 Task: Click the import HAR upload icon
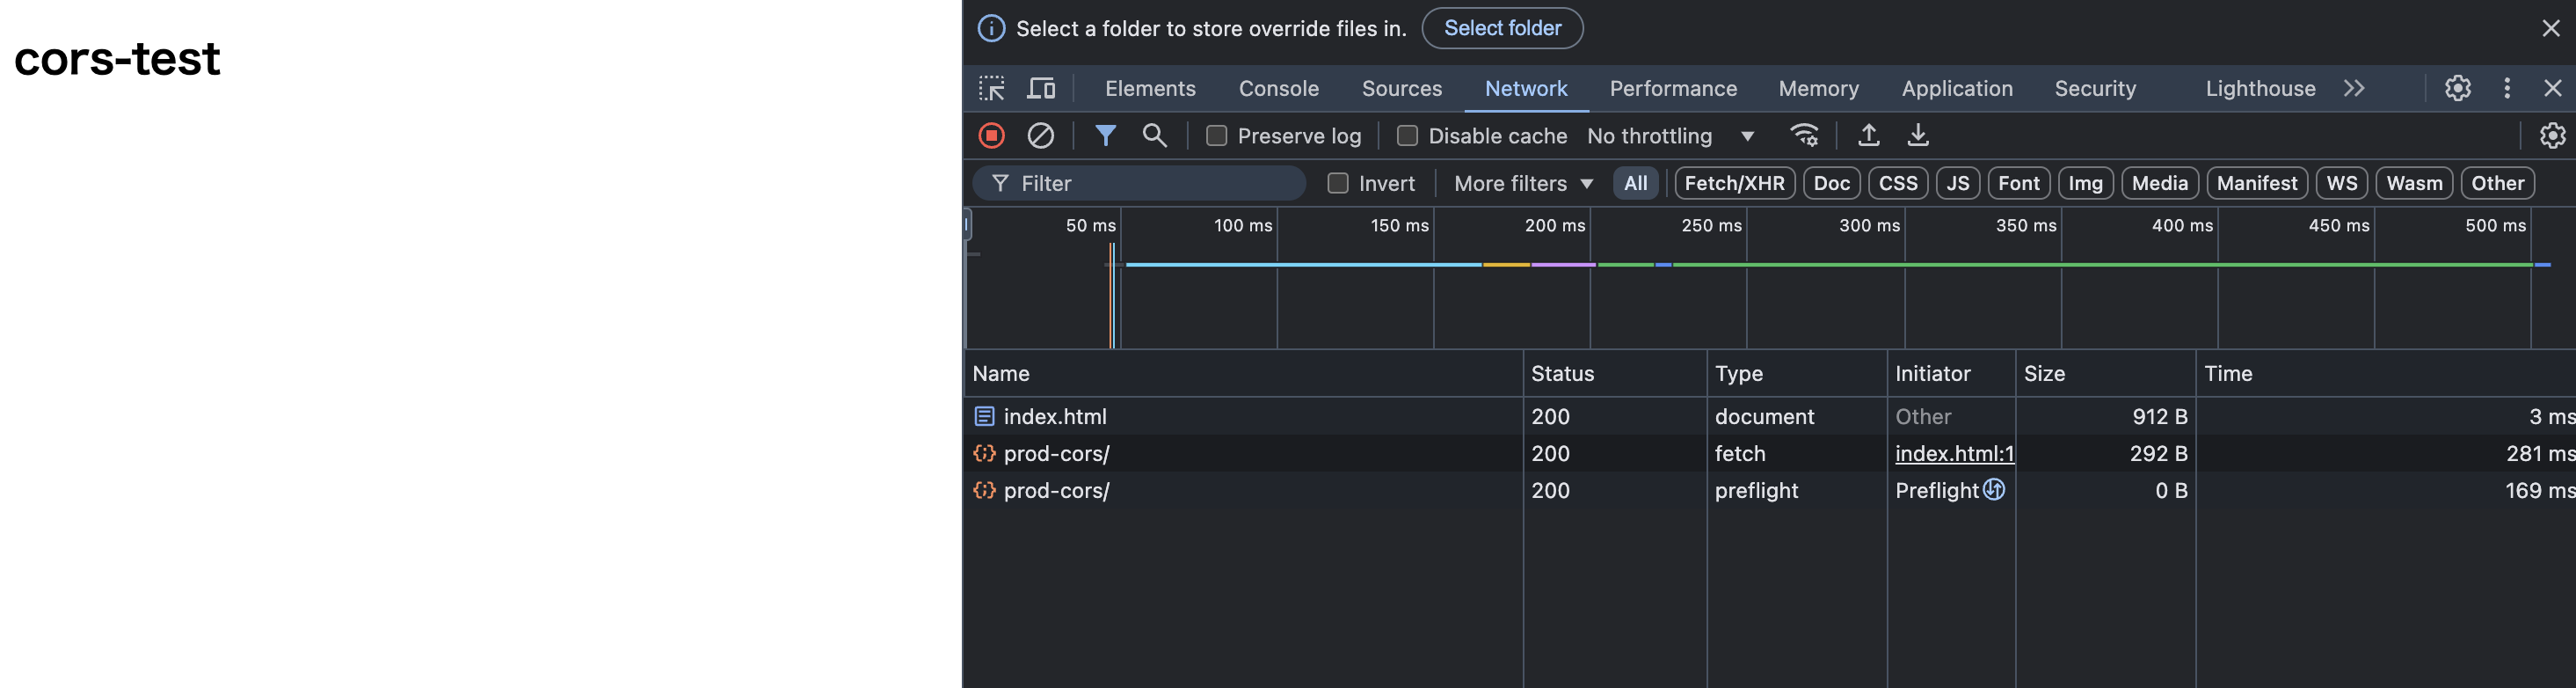[x=1868, y=136]
